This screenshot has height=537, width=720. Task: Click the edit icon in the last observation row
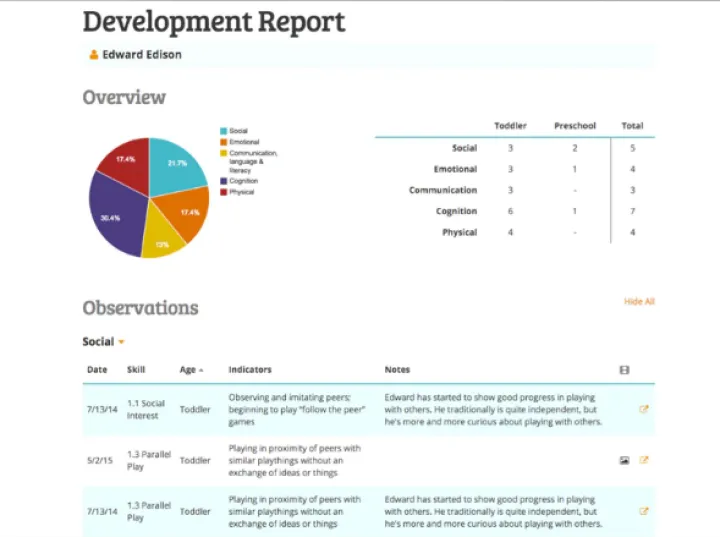pyautogui.click(x=644, y=511)
